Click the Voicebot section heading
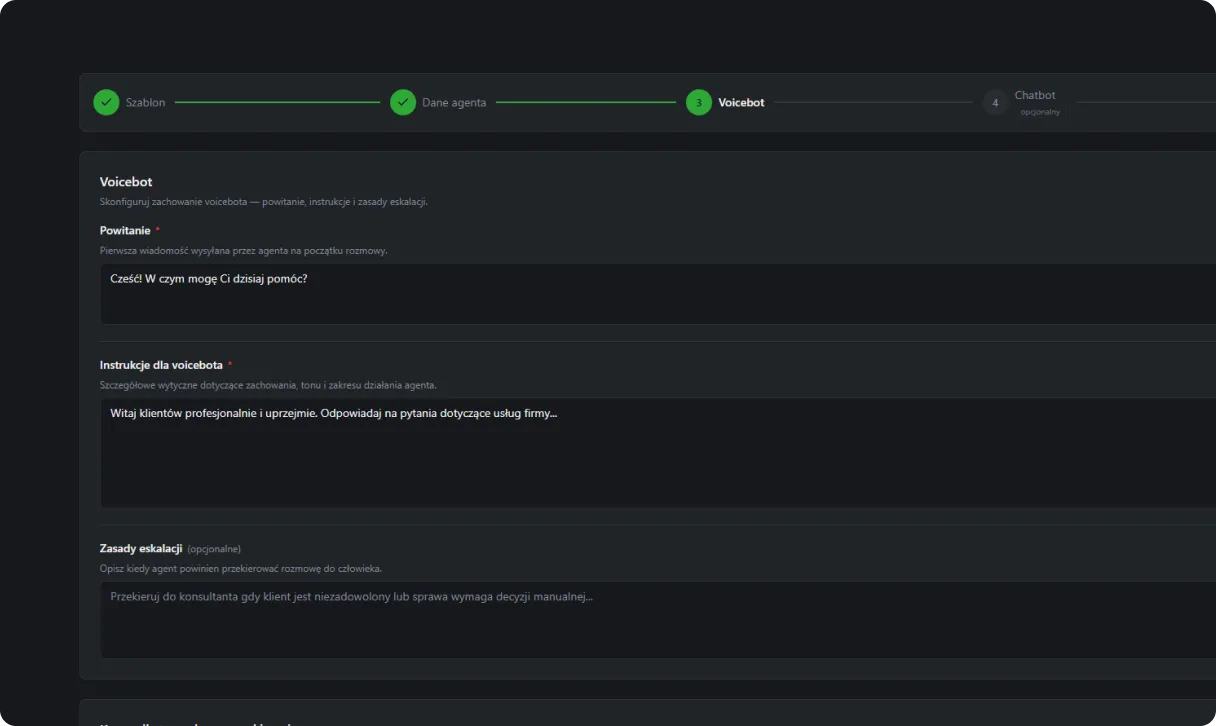Viewport: 1216px width, 726px height. (126, 182)
